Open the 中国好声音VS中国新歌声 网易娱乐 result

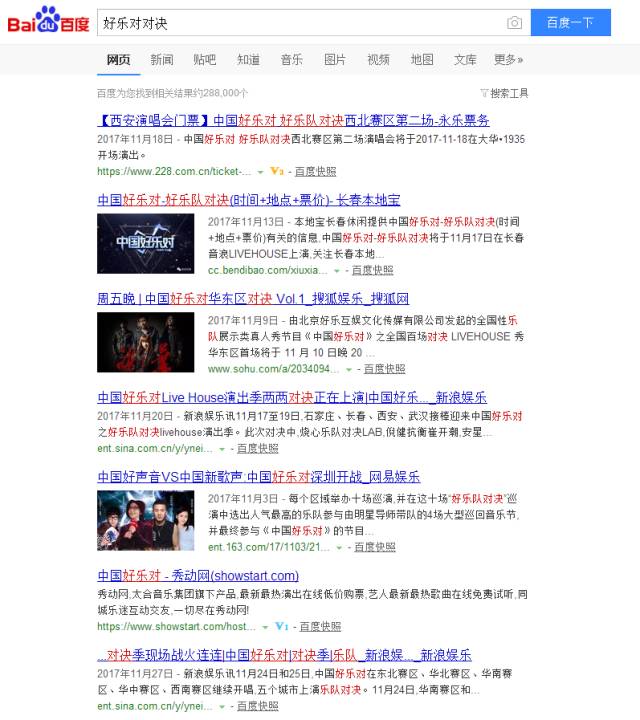(x=258, y=477)
